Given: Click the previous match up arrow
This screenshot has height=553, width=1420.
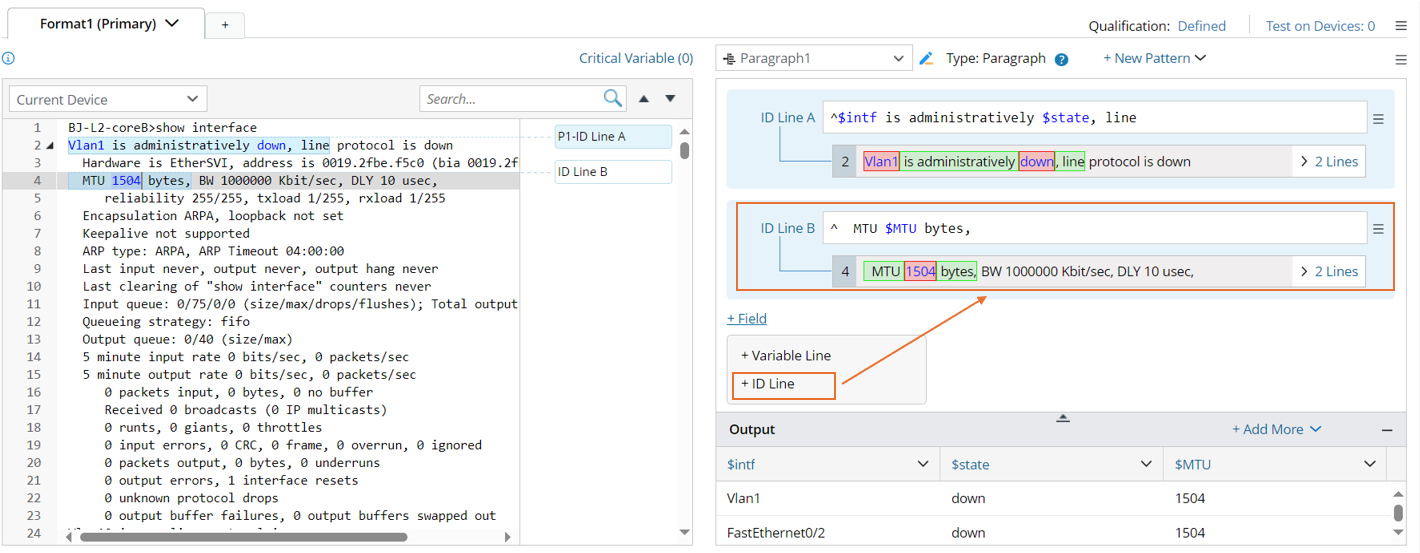Looking at the screenshot, I should click(x=644, y=99).
